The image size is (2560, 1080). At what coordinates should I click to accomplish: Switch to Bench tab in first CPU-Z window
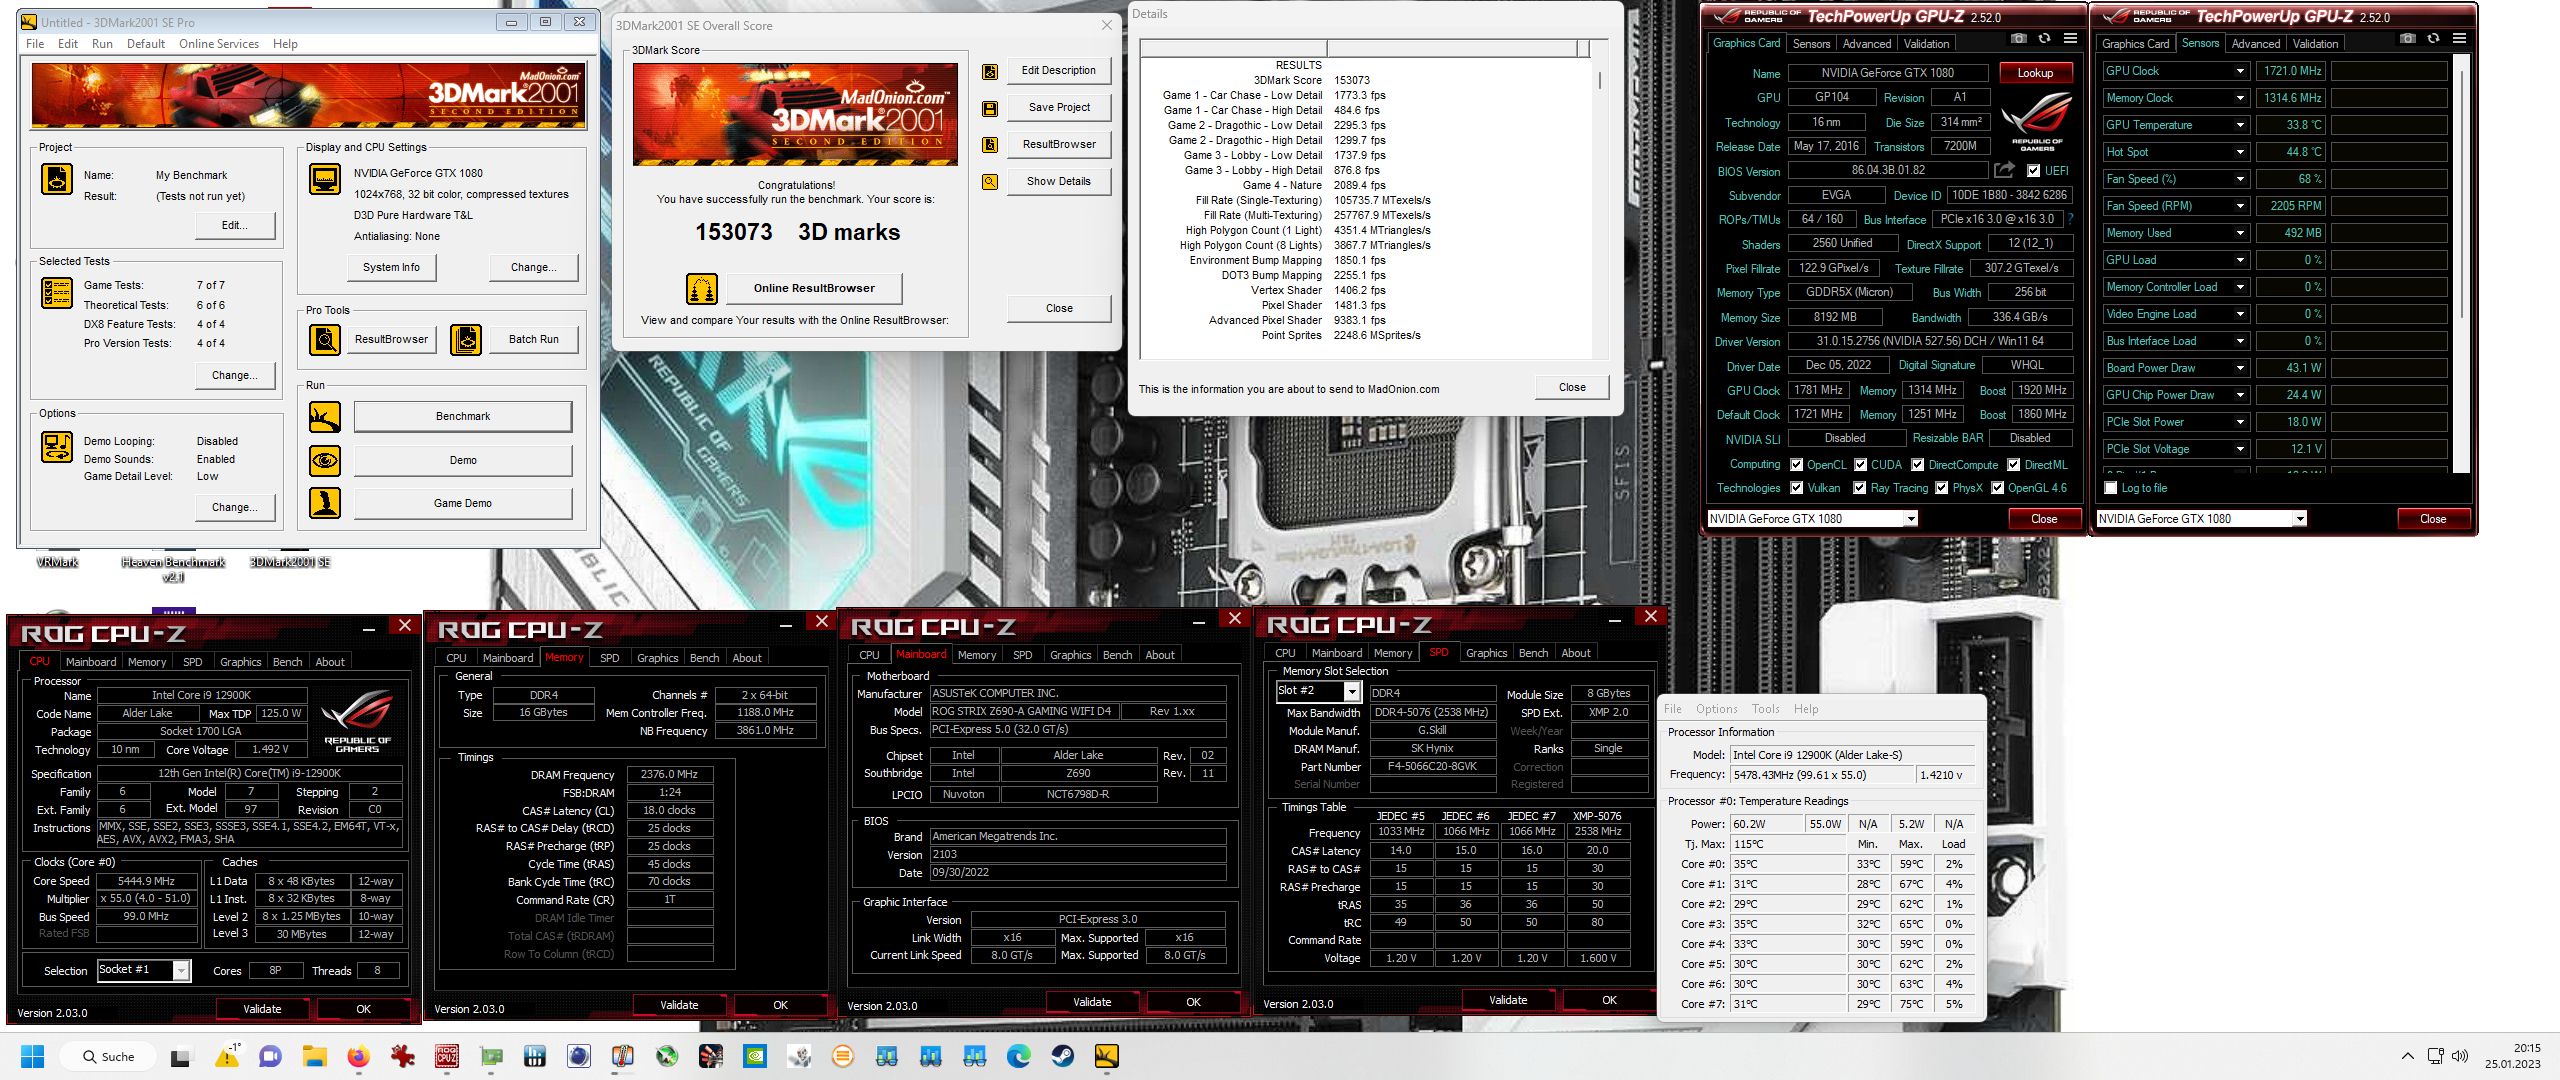pyautogui.click(x=287, y=662)
